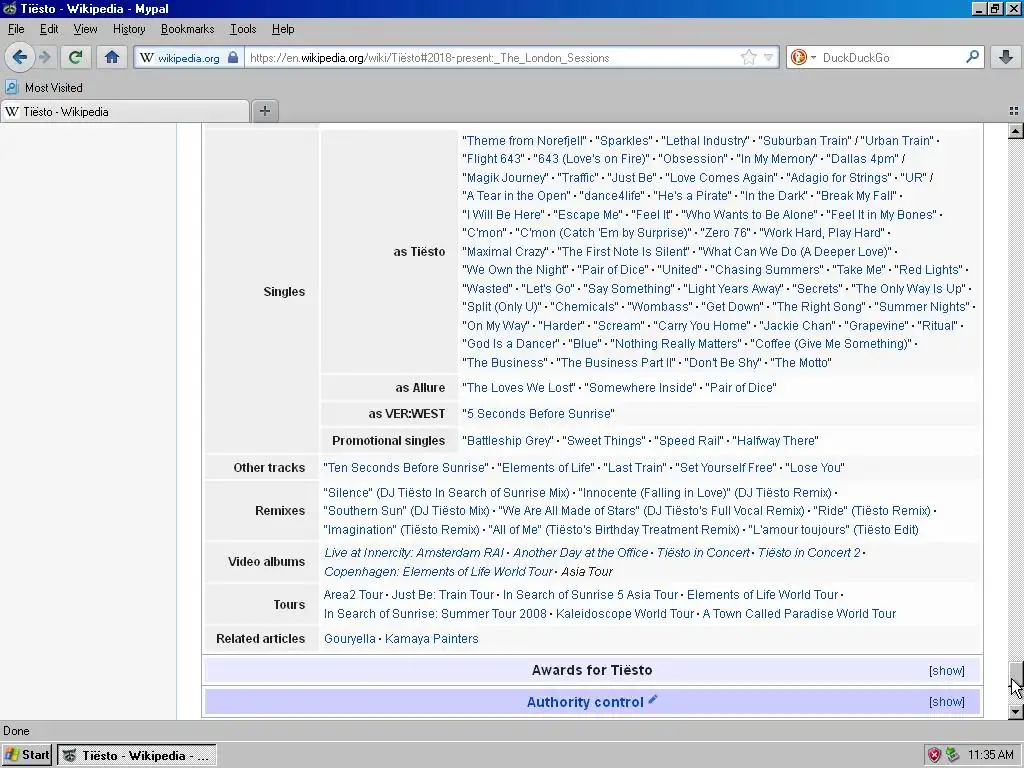The height and width of the screenshot is (768, 1024).
Task: Open Another Day at the Office link
Action: click(581, 552)
